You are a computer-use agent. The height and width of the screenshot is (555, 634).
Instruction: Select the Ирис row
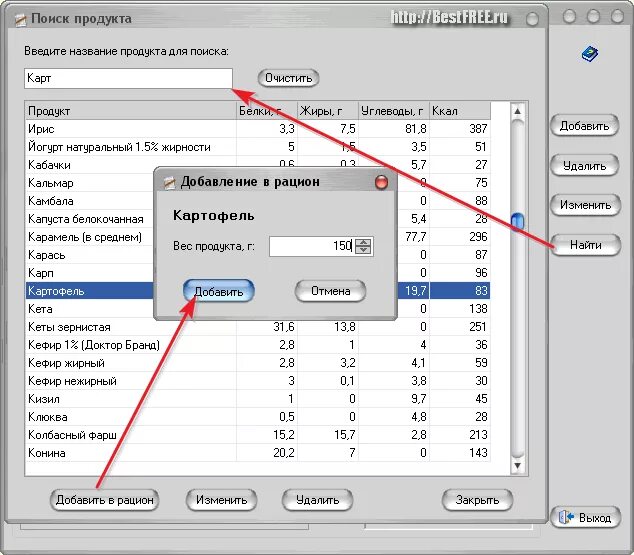click(x=258, y=129)
